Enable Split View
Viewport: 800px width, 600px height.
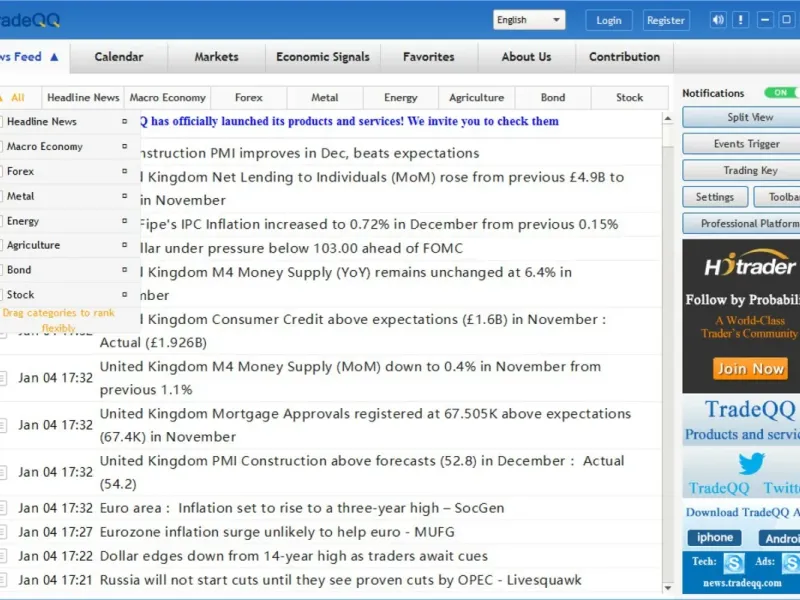pyautogui.click(x=743, y=117)
